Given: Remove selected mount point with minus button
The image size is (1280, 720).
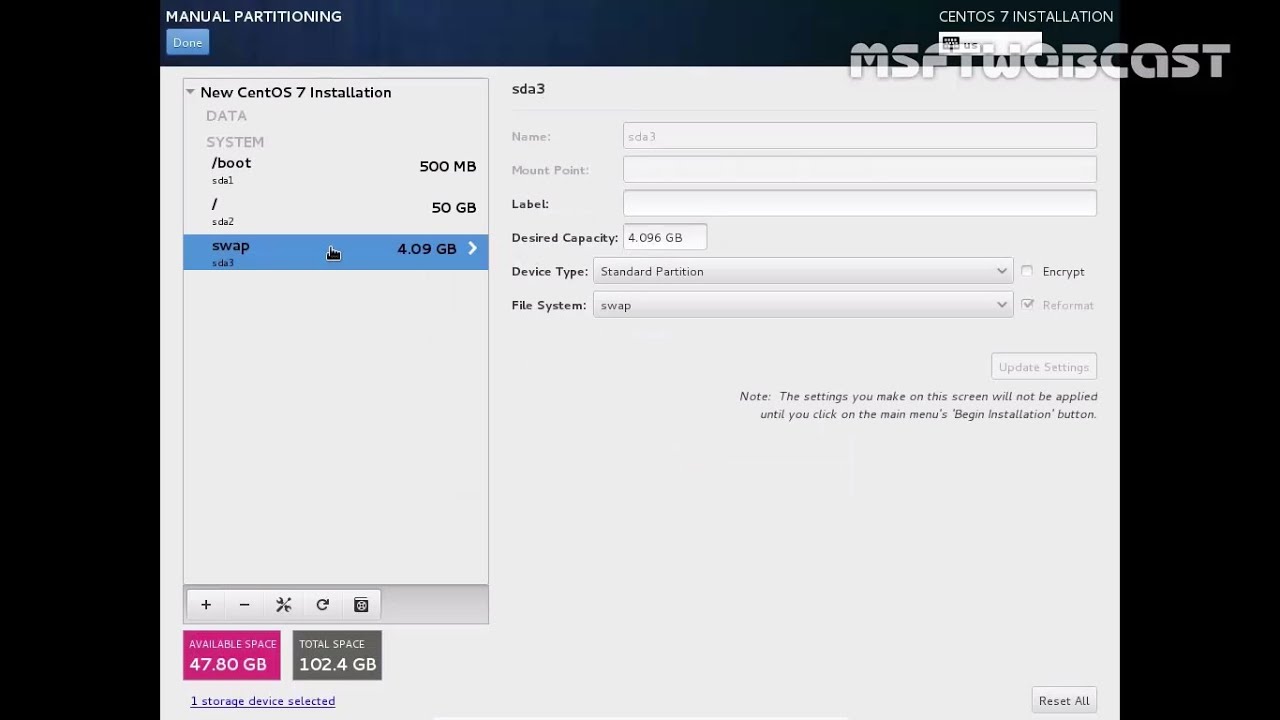Looking at the screenshot, I should coord(244,605).
